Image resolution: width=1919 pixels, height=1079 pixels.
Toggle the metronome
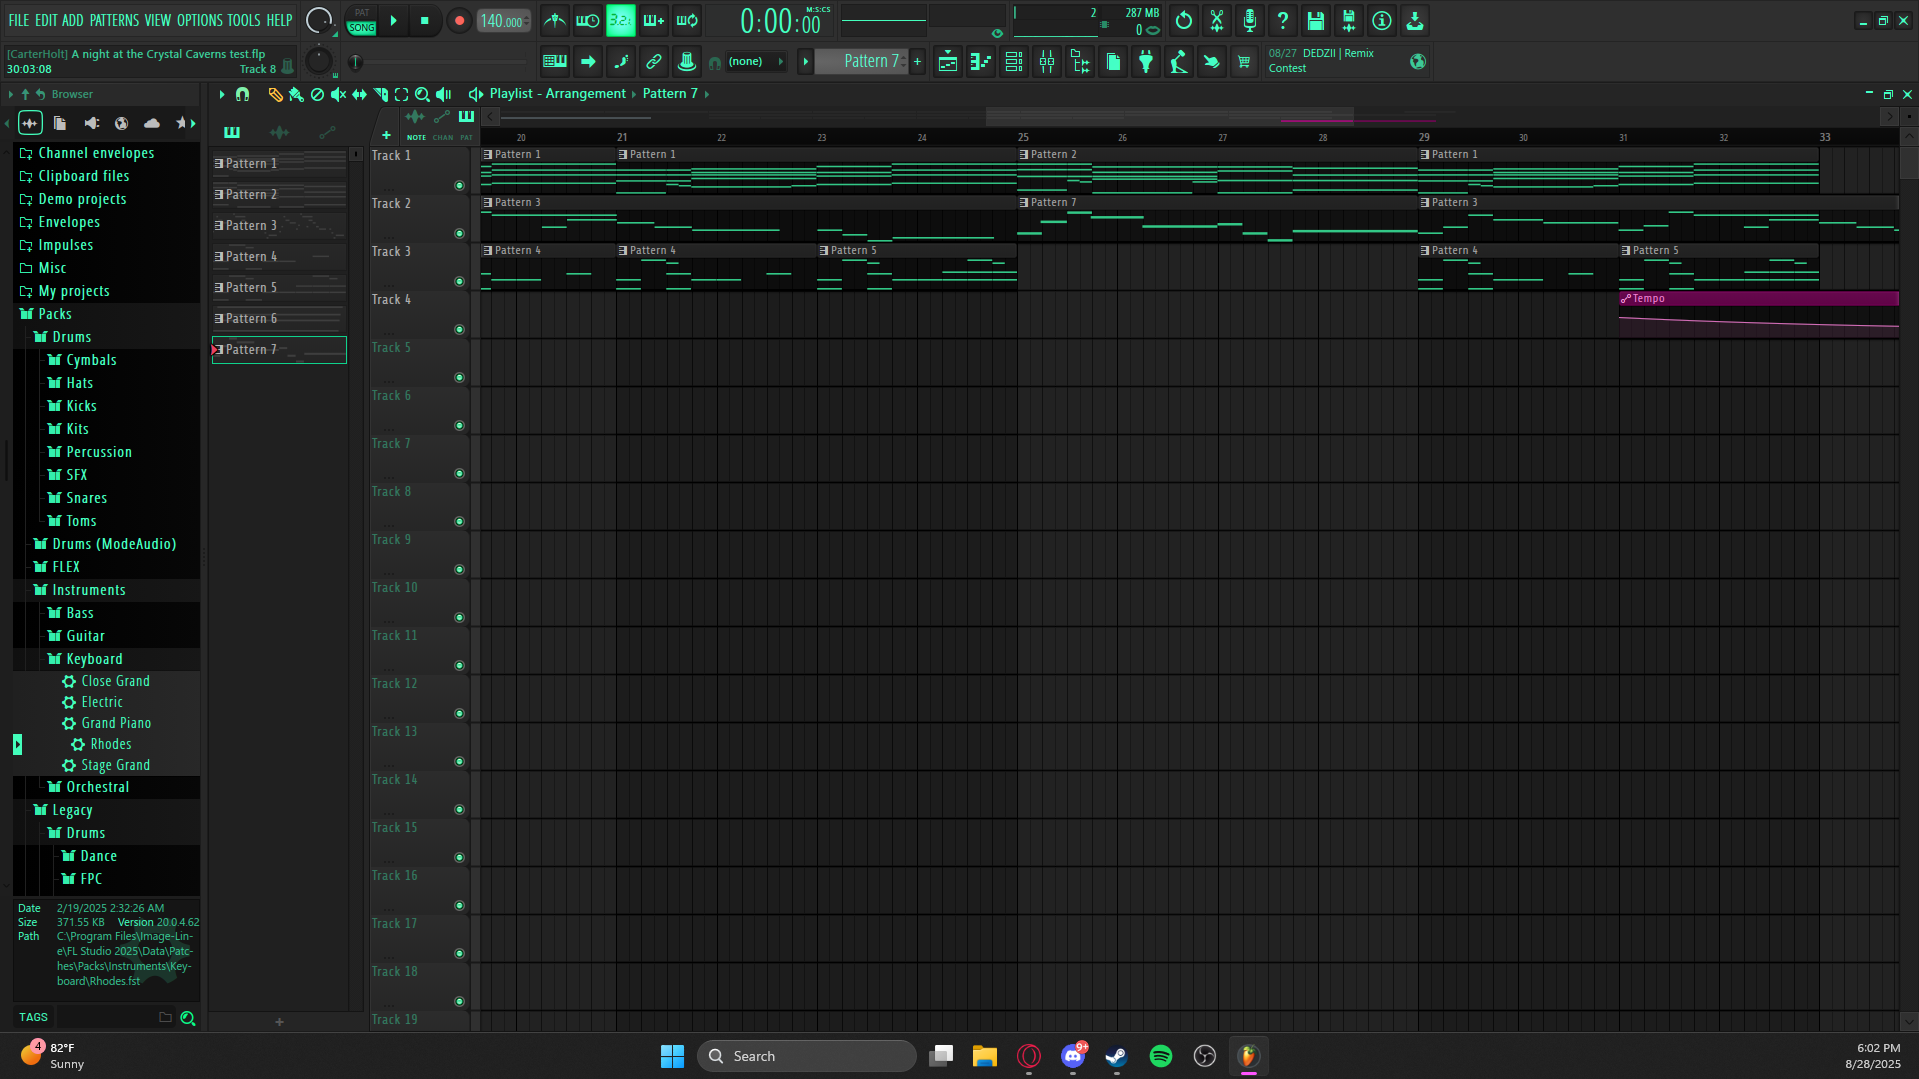555,20
